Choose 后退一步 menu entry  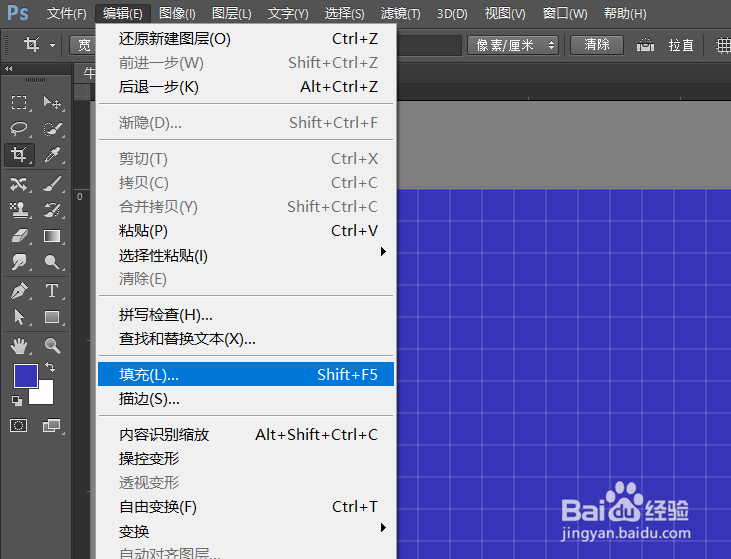[x=245, y=87]
